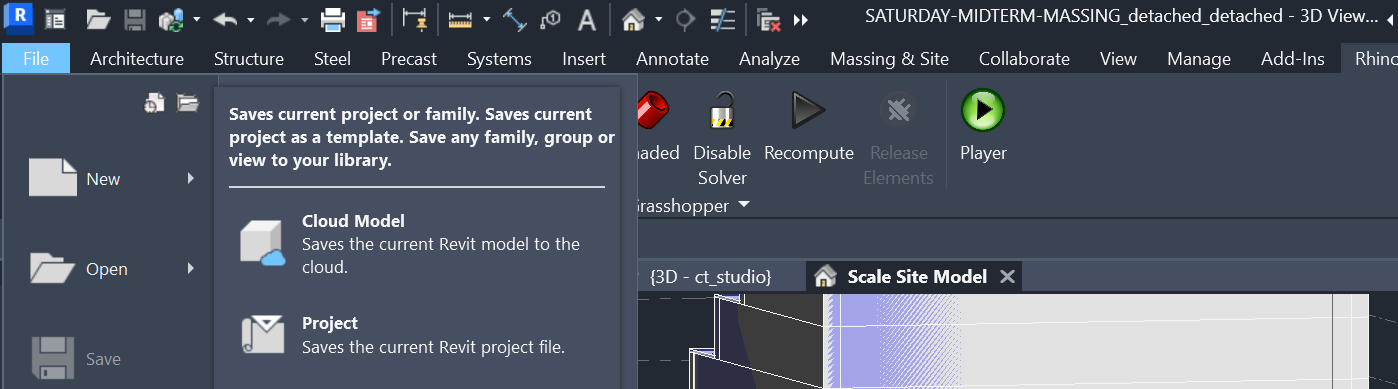This screenshot has height=389, width=1398.
Task: Click the Export PDF icon
Action: coord(368,19)
